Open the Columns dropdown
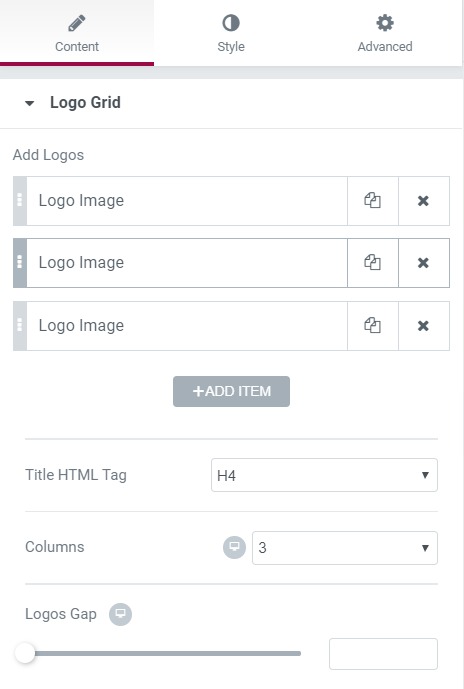 point(345,548)
